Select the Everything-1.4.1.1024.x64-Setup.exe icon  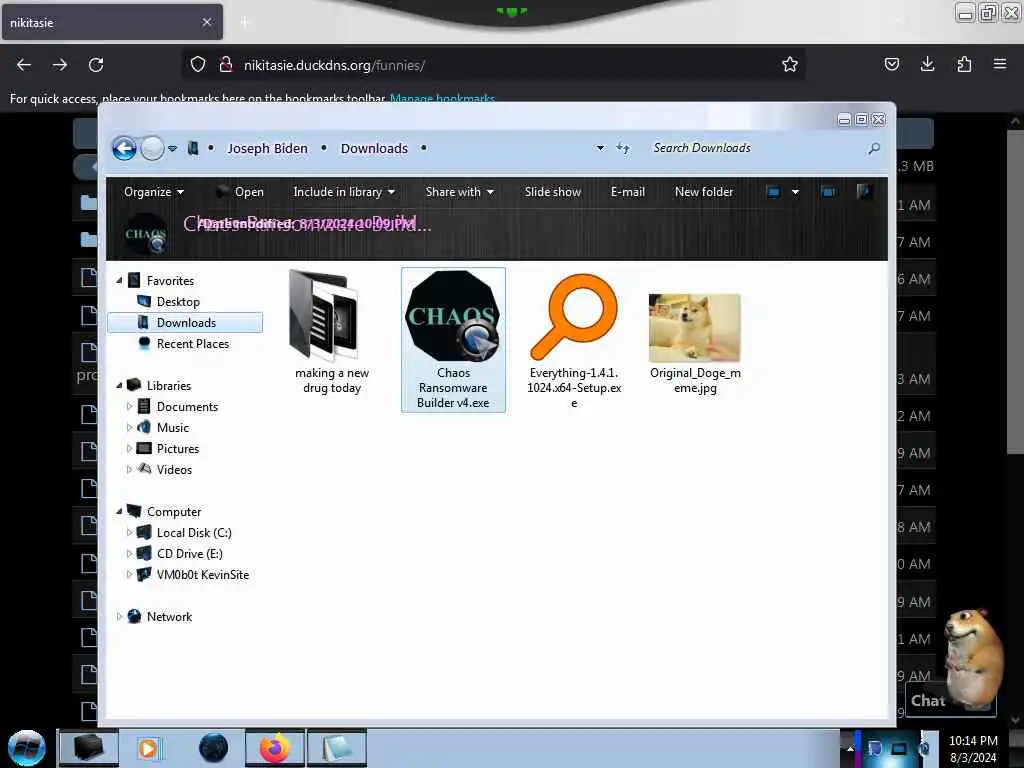[574, 316]
